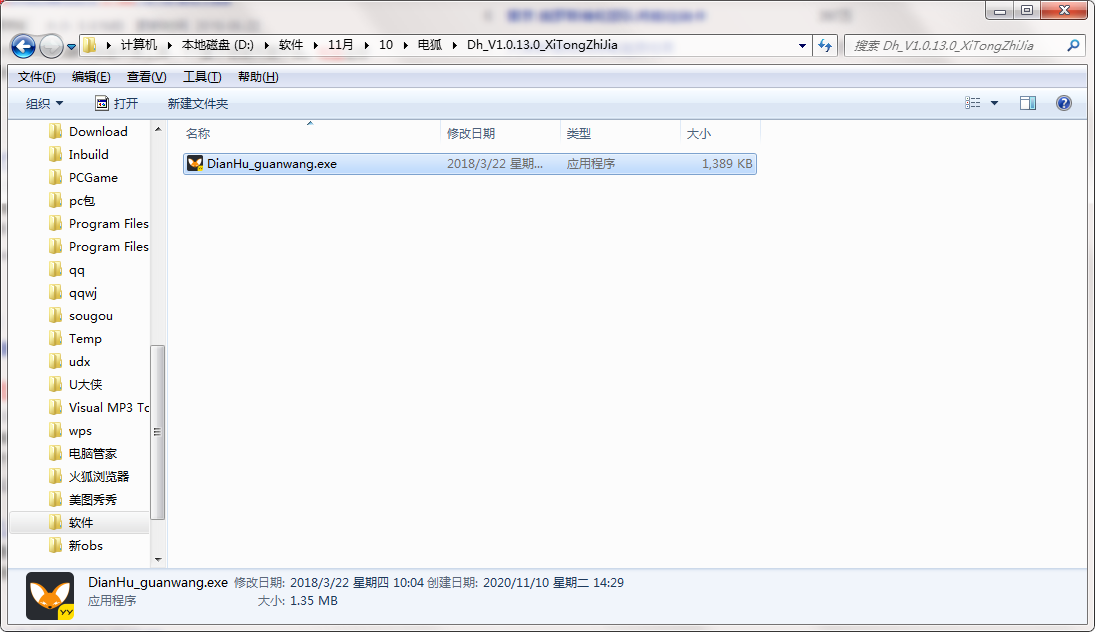
Task: Open the 工具(T) menu
Action: (x=202, y=77)
